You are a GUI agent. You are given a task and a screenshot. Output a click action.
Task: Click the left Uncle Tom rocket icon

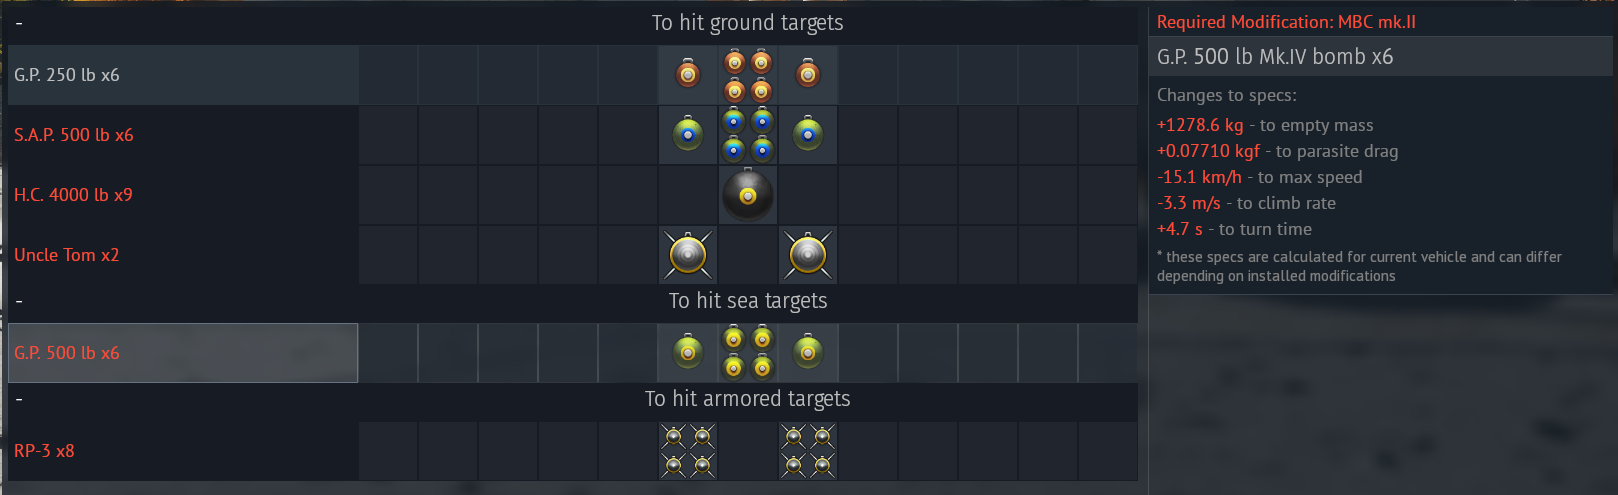pyautogui.click(x=688, y=255)
